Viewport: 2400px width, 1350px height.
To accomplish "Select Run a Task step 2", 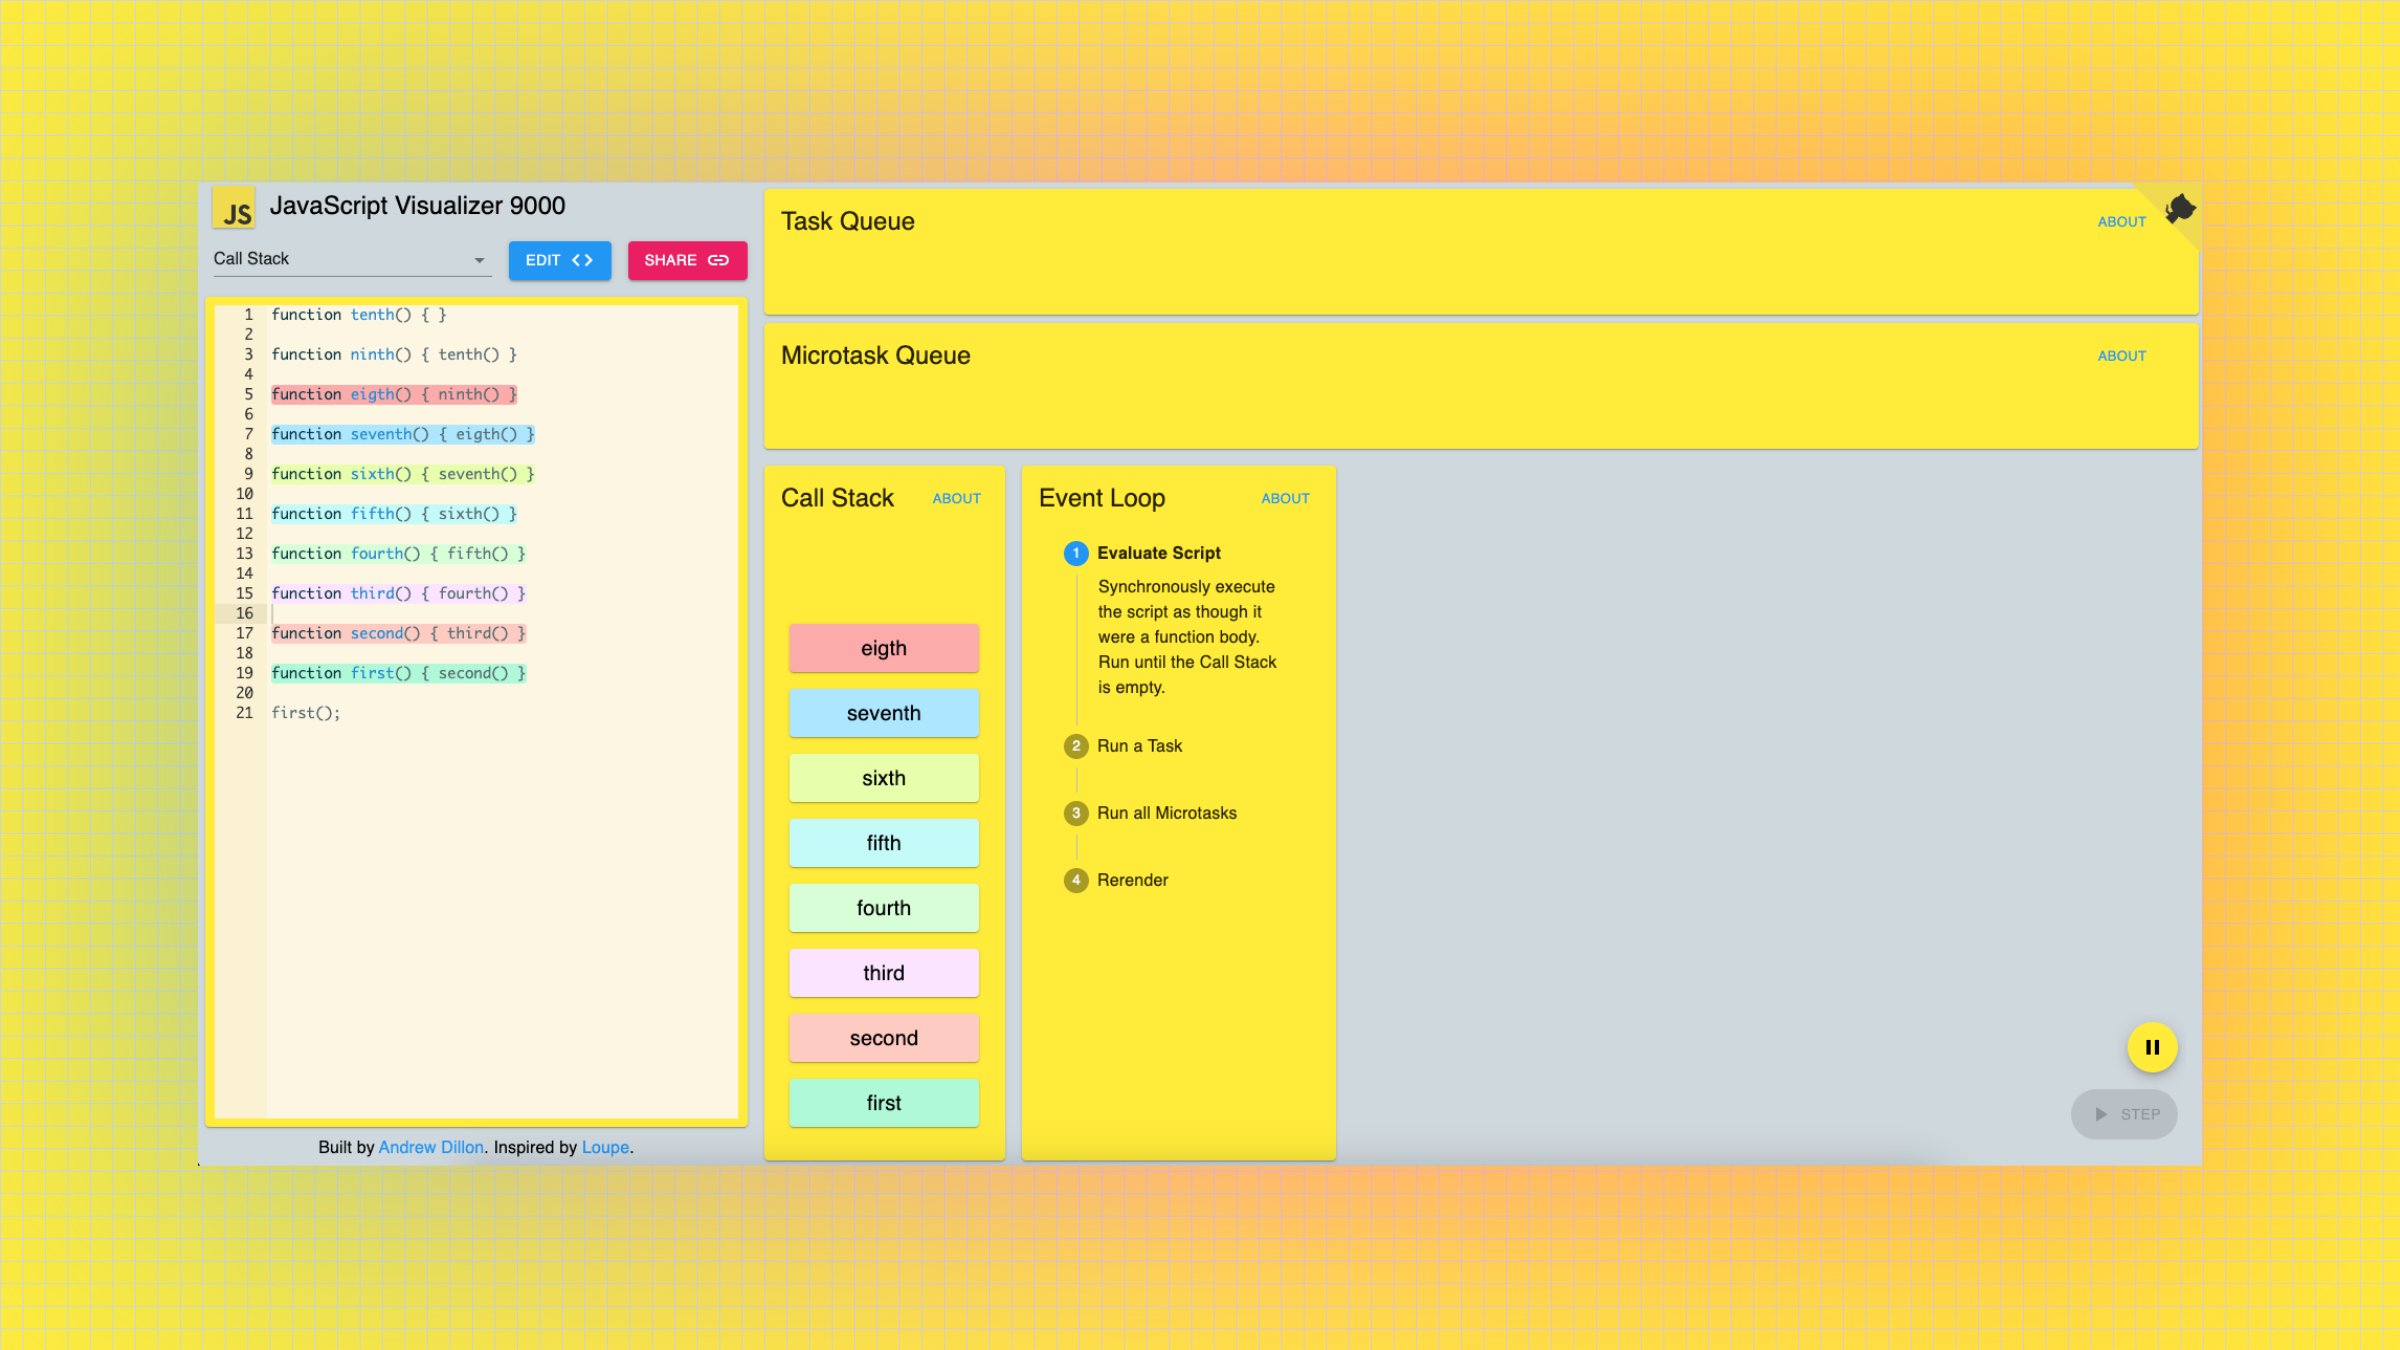I will (1139, 746).
